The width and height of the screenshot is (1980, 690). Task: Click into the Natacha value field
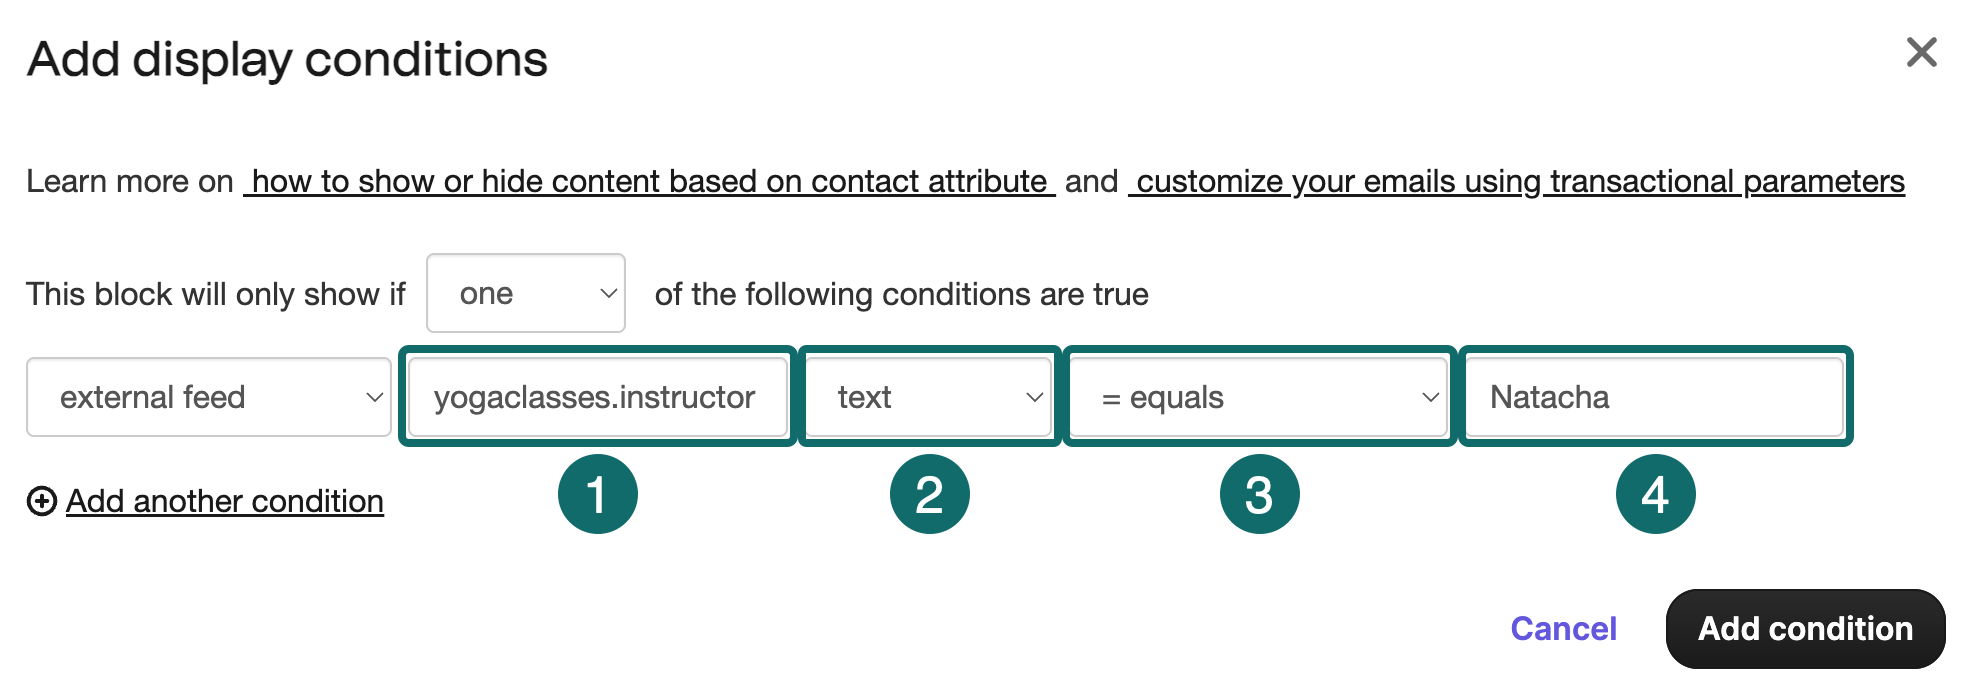[1655, 397]
